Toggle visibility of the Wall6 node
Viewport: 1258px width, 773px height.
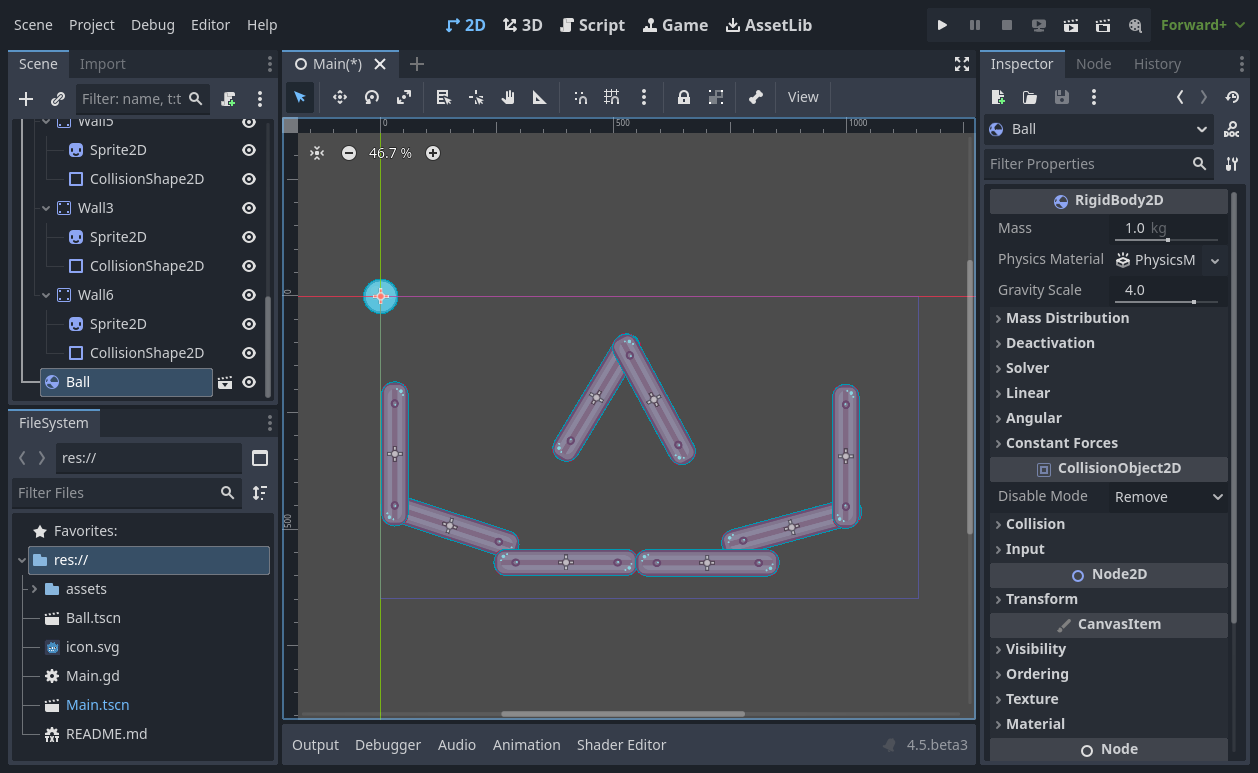coord(249,295)
